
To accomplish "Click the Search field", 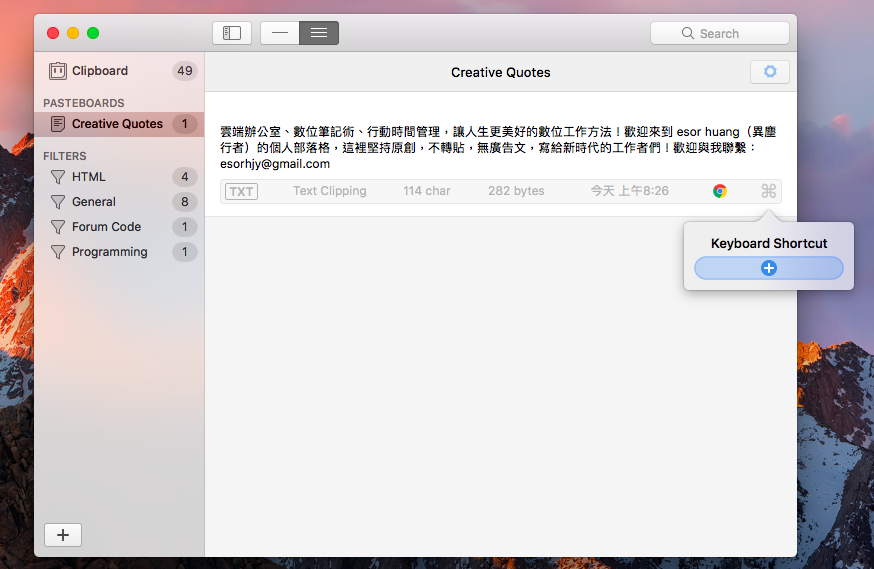I will (720, 33).
